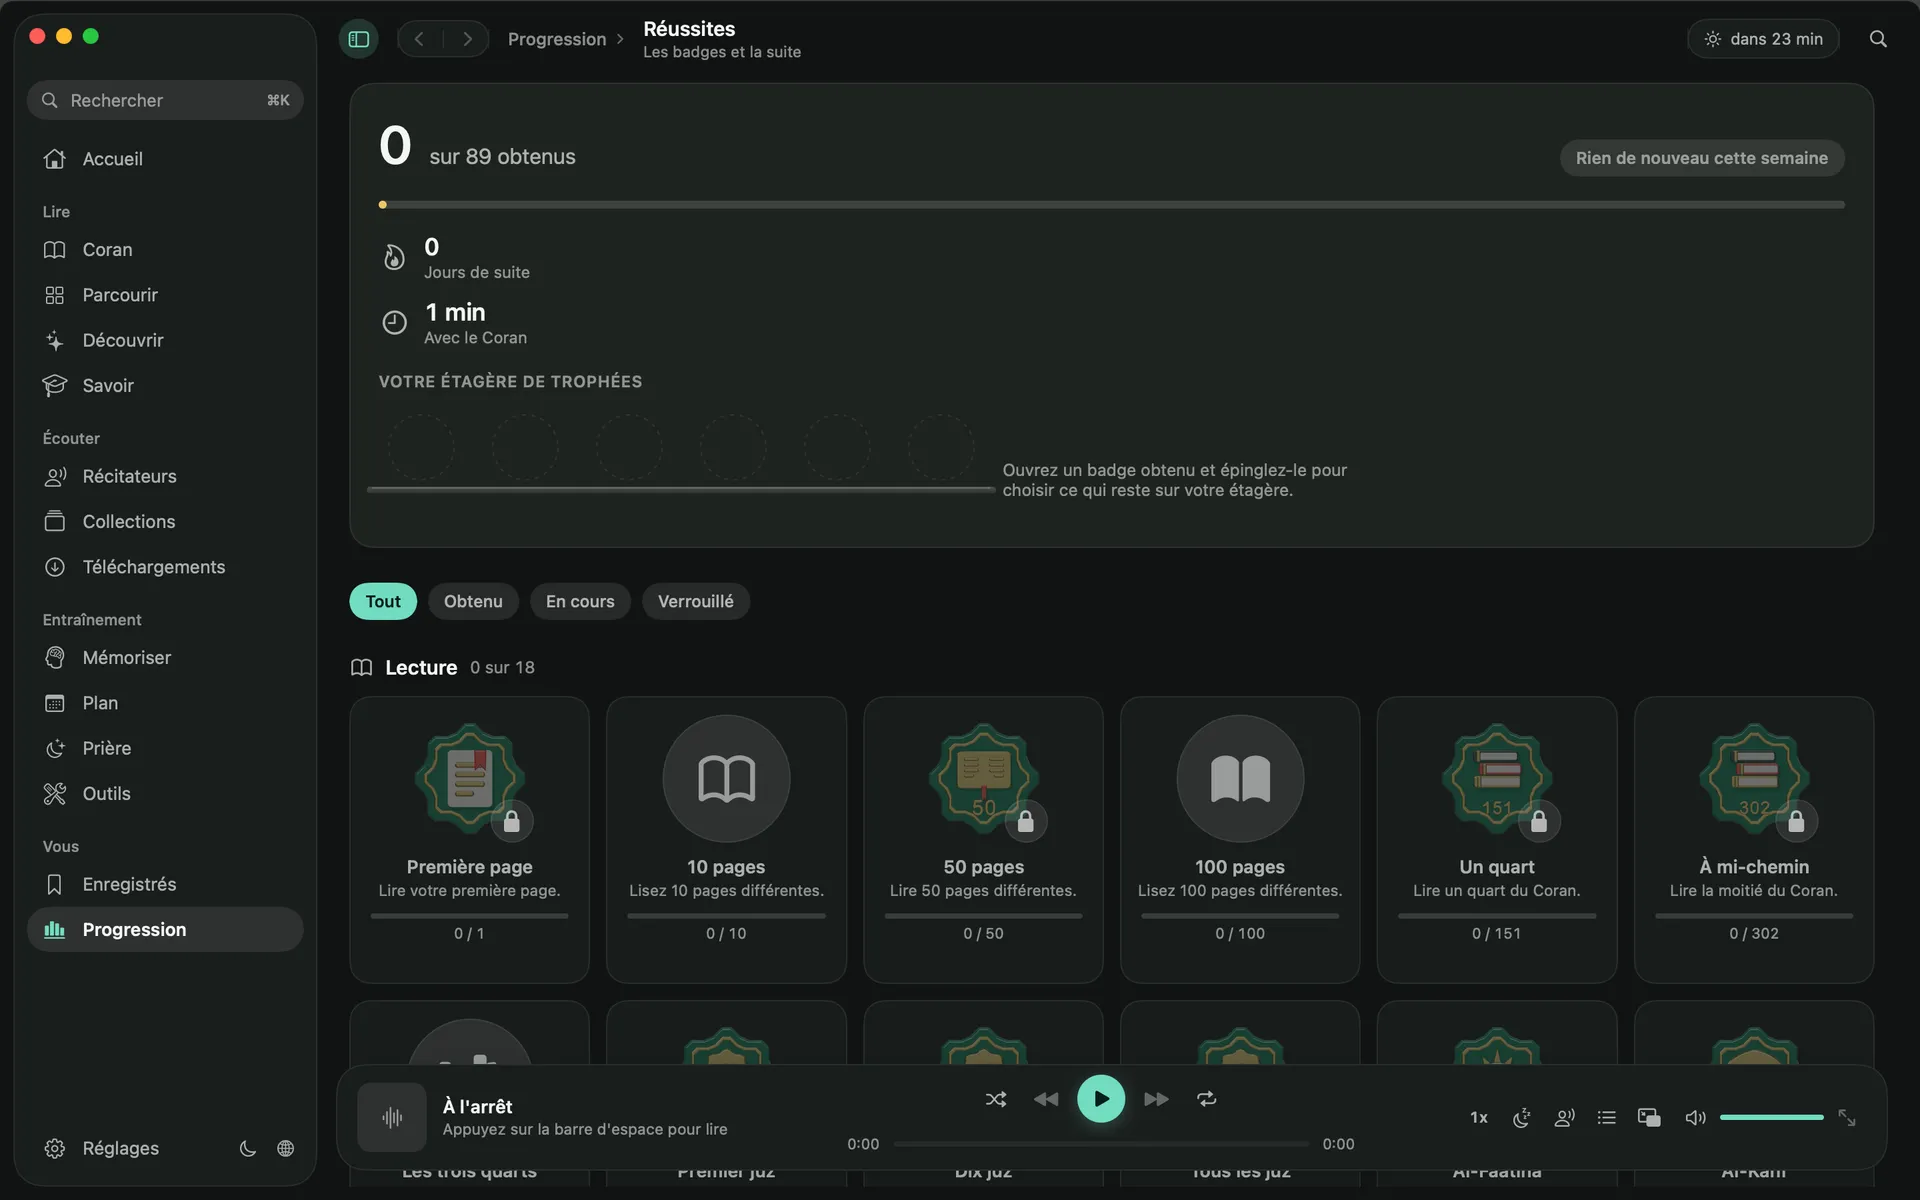Select the Verrouillé filter tab

(696, 601)
